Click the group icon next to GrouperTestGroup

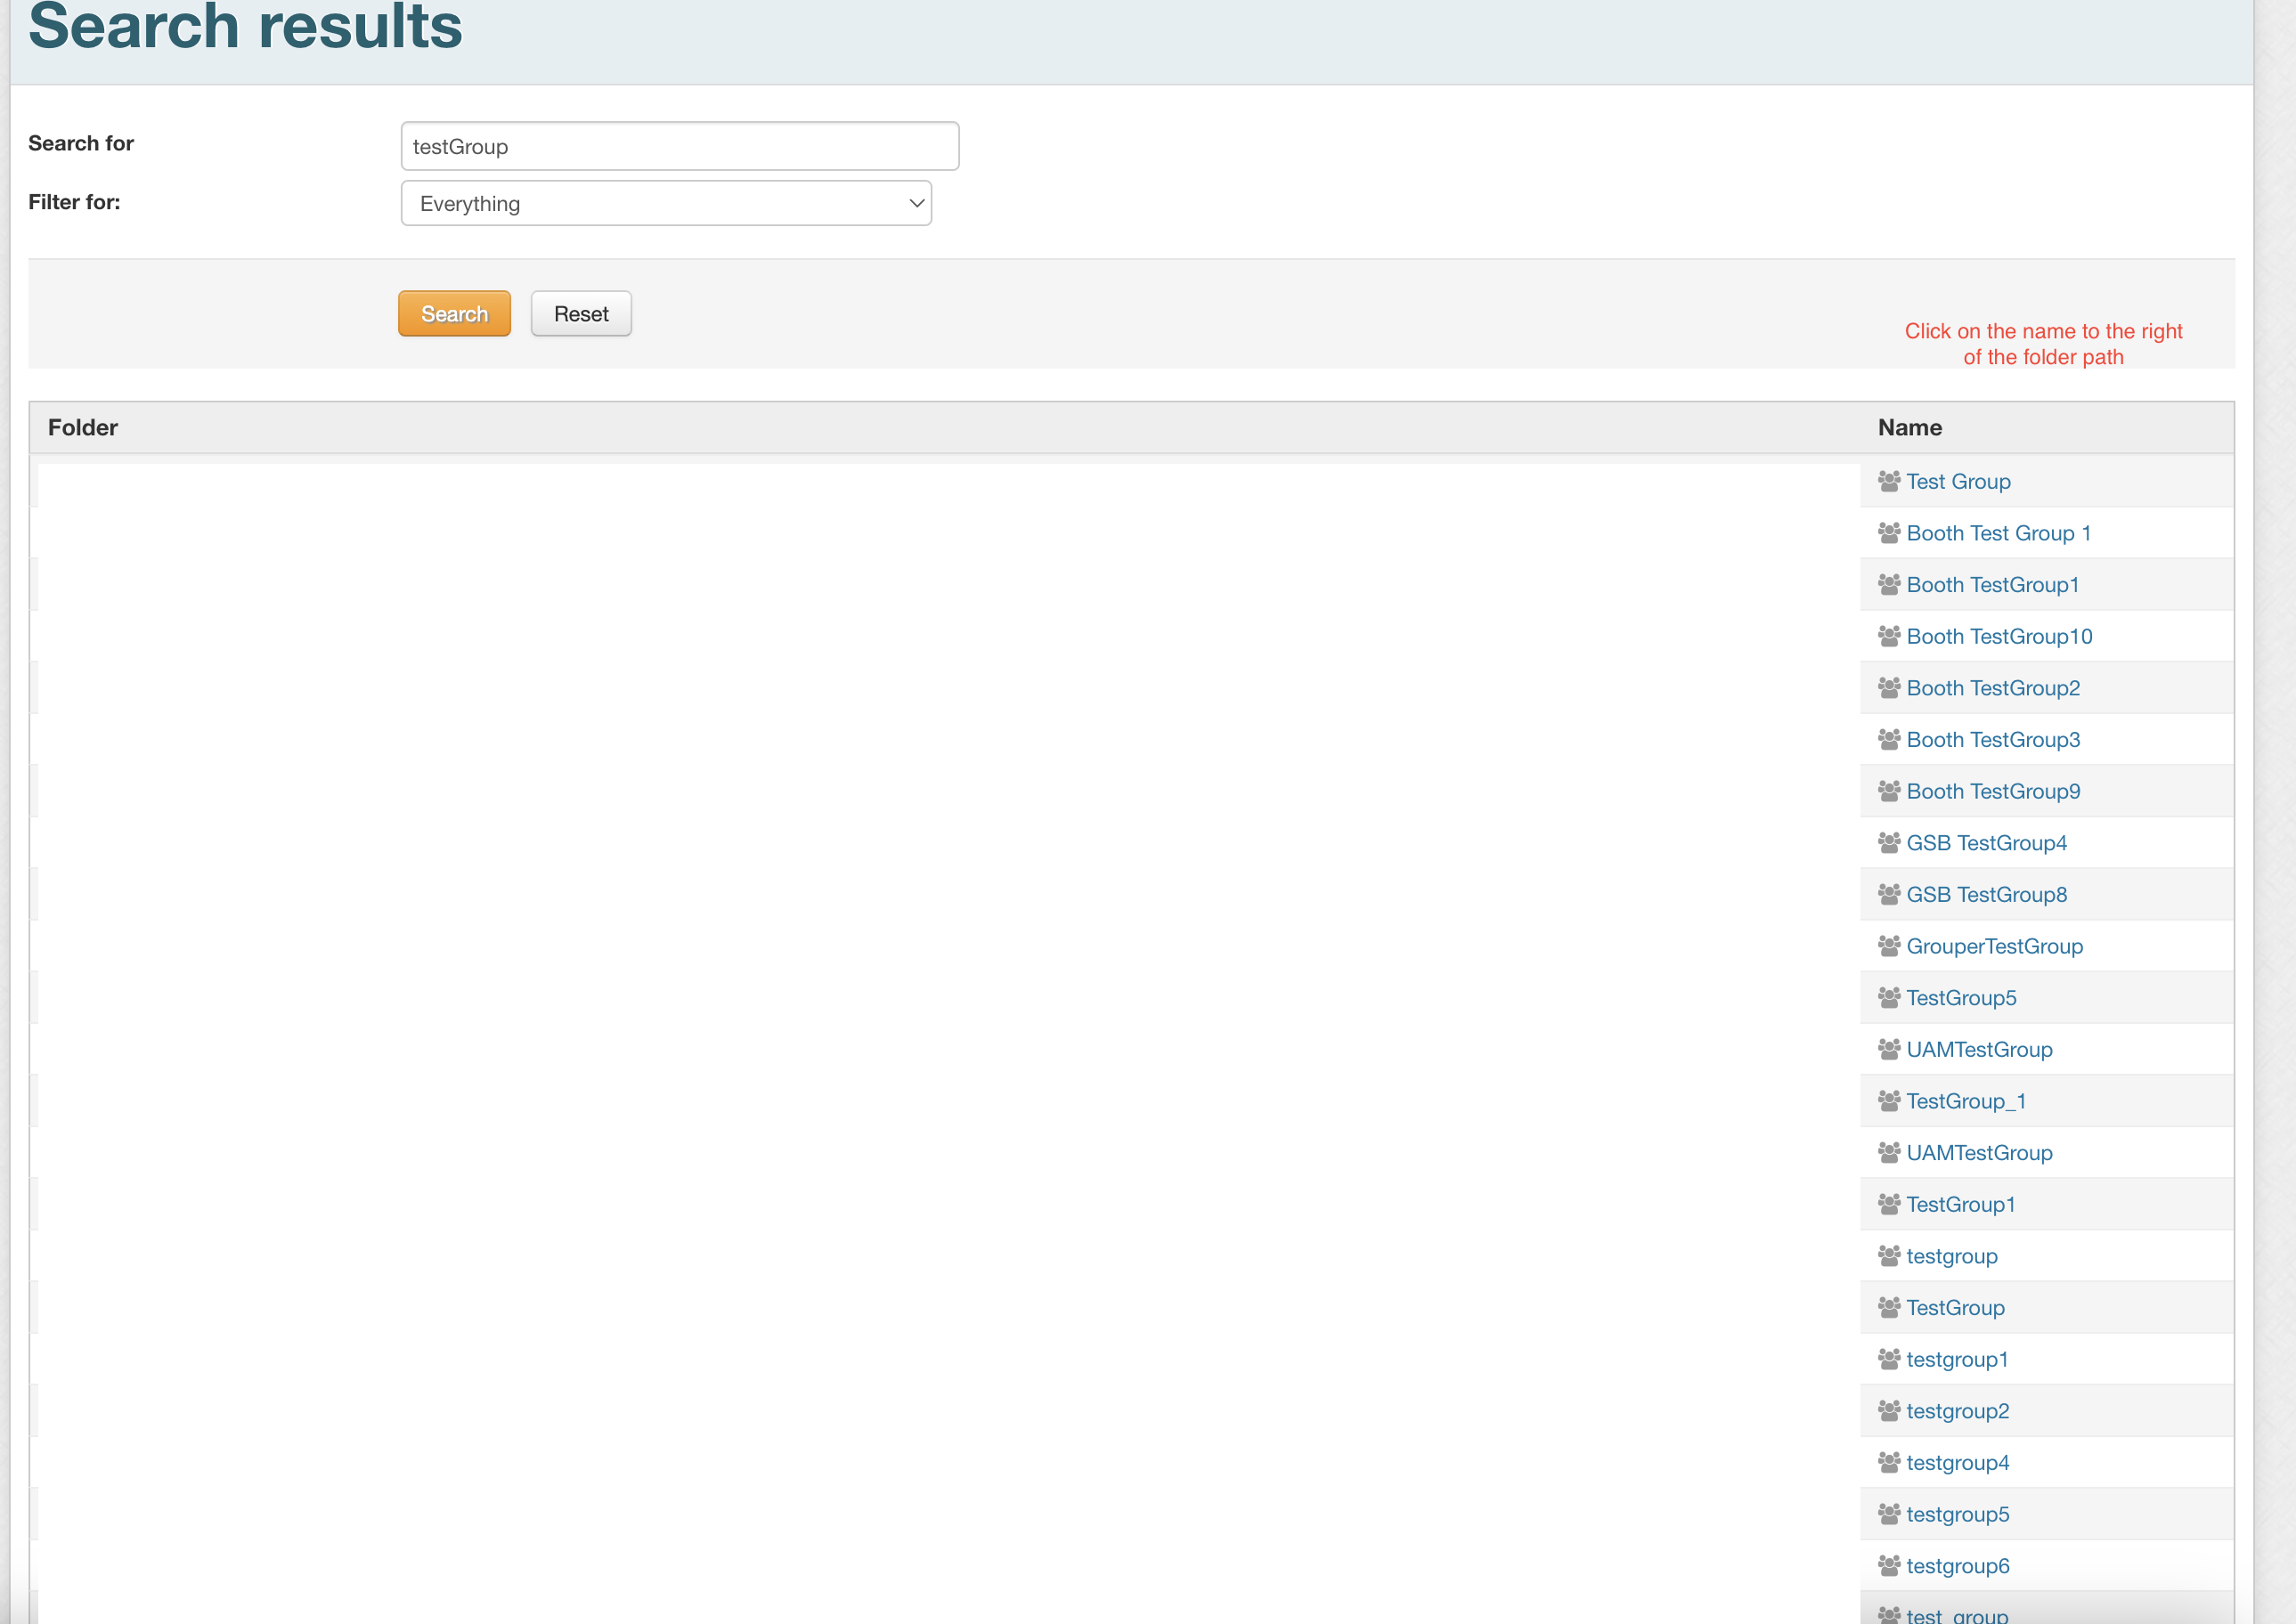click(1888, 946)
